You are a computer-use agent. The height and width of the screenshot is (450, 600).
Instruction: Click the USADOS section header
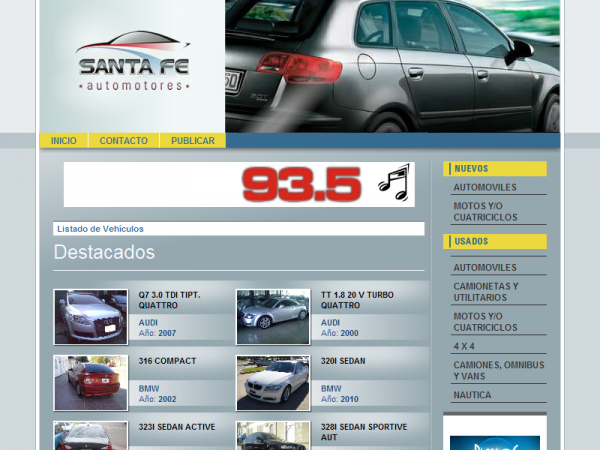495,241
